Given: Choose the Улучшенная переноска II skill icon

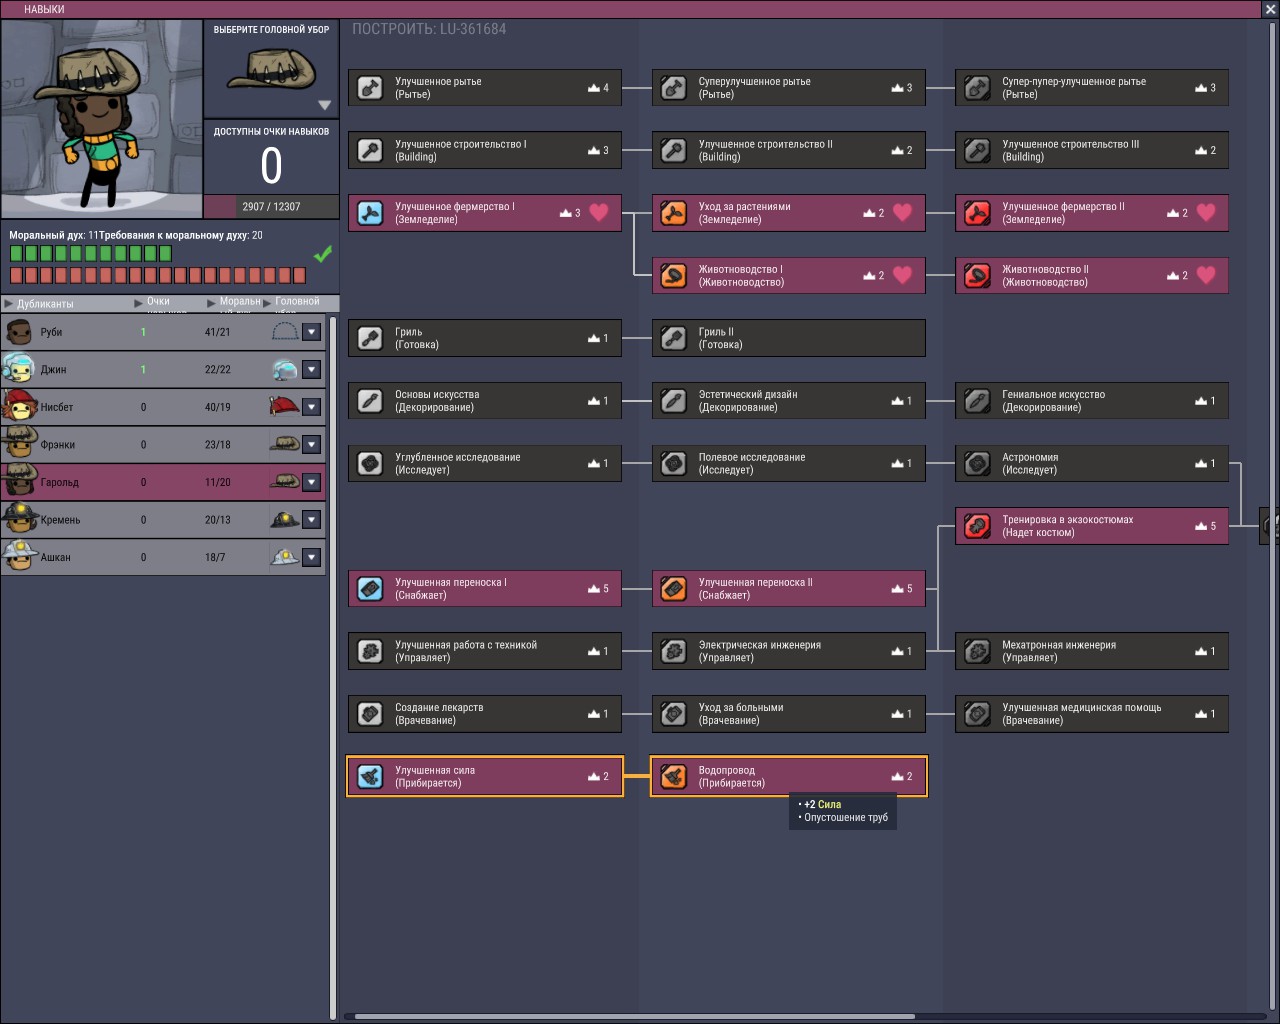Looking at the screenshot, I should [674, 588].
